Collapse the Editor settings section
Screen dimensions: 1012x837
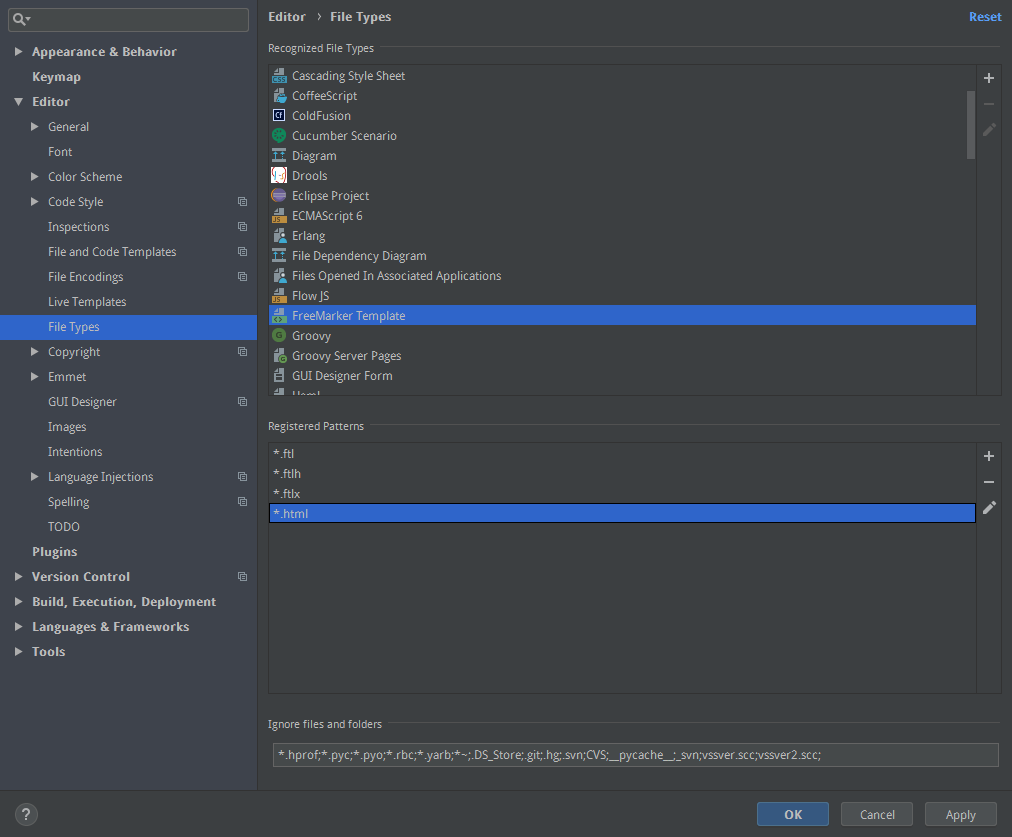click(x=19, y=102)
